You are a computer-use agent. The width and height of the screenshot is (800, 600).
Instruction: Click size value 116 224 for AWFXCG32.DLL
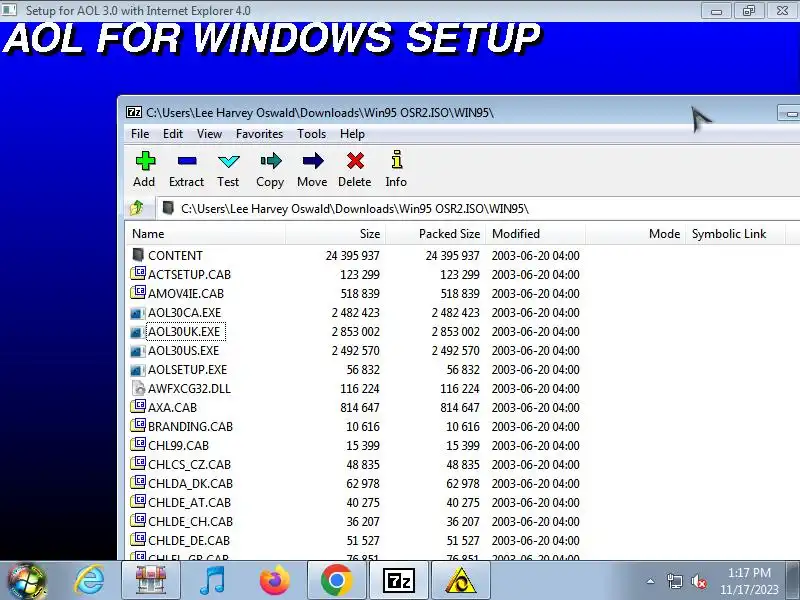click(360, 388)
